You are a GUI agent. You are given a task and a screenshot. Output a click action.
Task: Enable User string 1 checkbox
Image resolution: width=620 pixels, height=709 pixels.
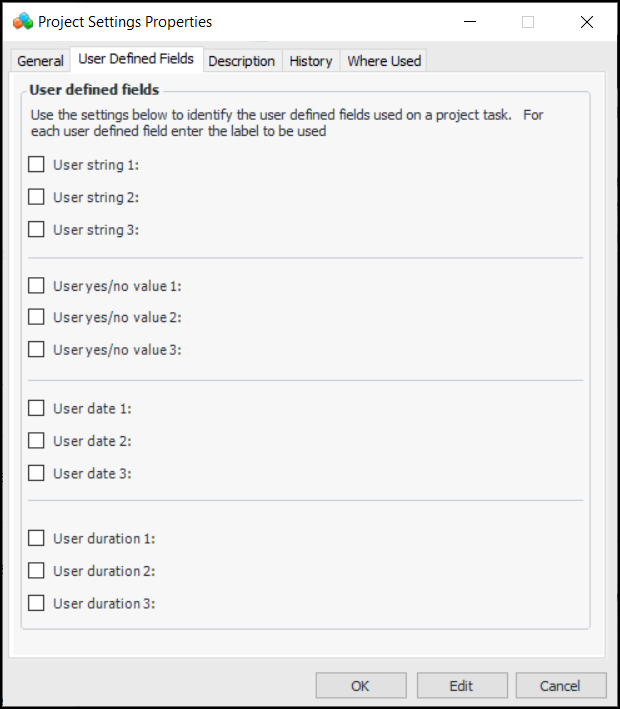click(37, 165)
